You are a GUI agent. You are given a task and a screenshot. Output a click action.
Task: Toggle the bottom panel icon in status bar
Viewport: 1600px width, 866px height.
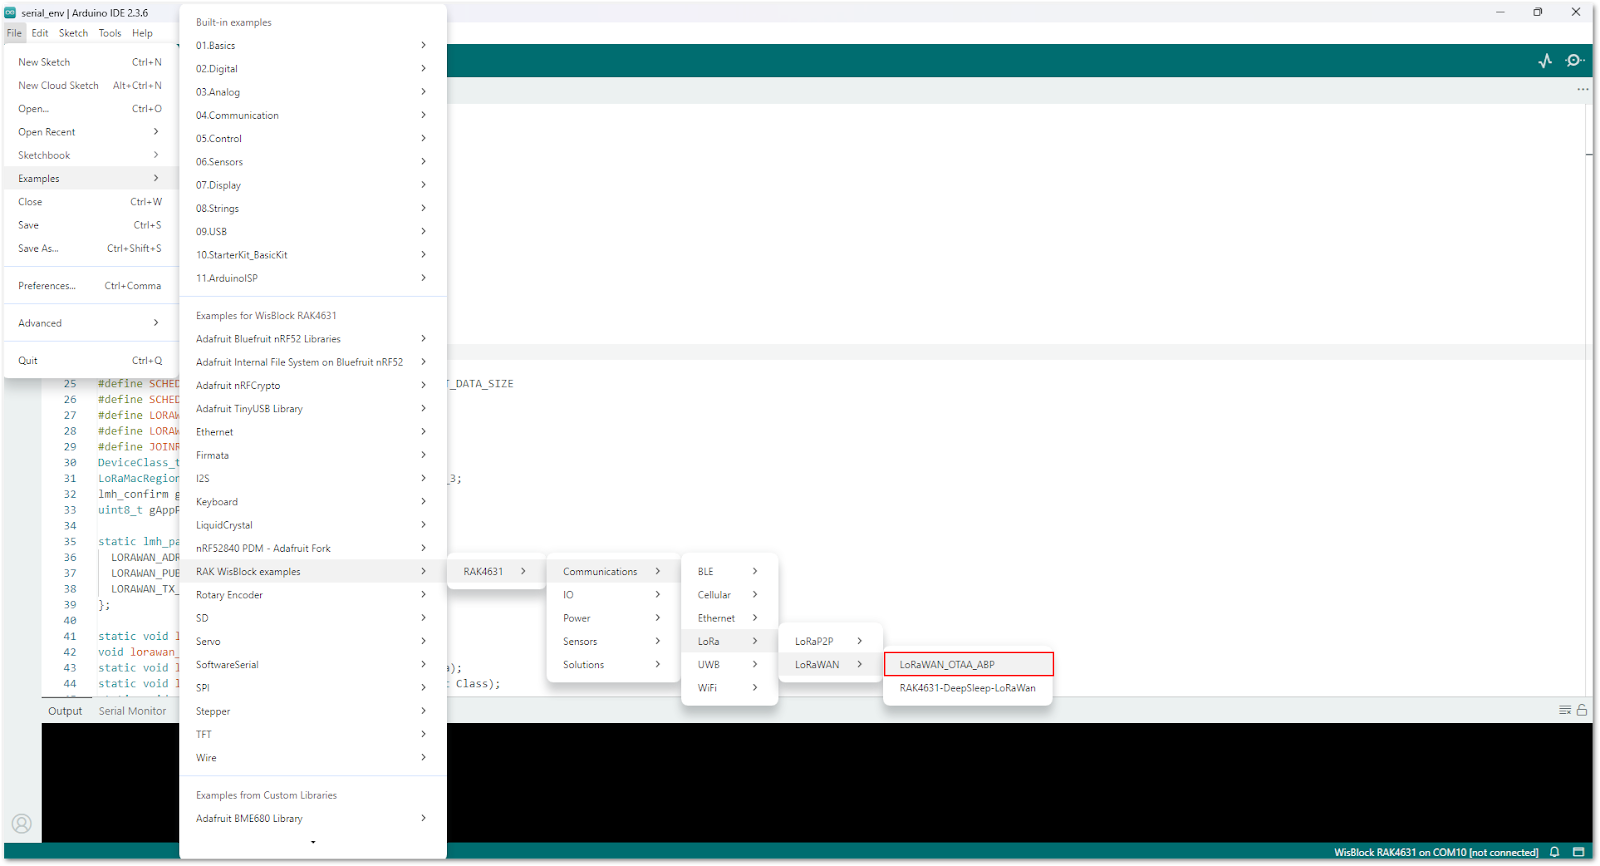coord(1579,853)
